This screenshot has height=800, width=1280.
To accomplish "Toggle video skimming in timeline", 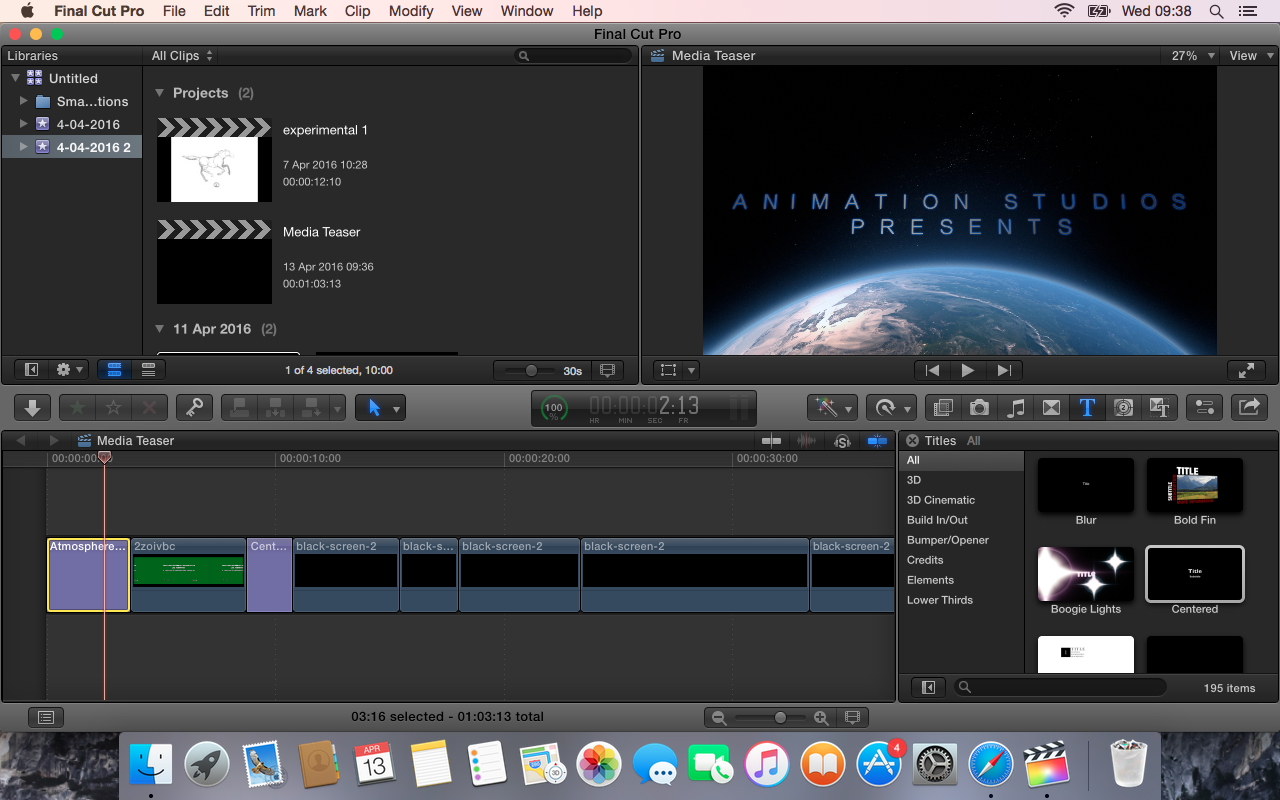I will click(x=771, y=441).
